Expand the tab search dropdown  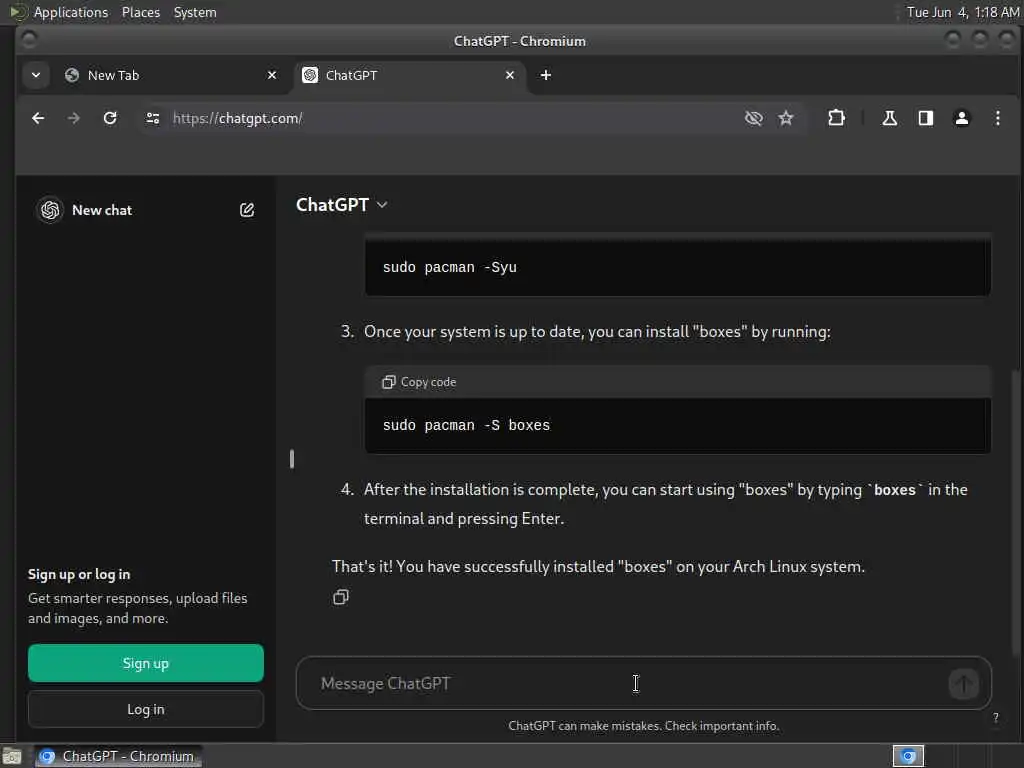pyautogui.click(x=36, y=75)
